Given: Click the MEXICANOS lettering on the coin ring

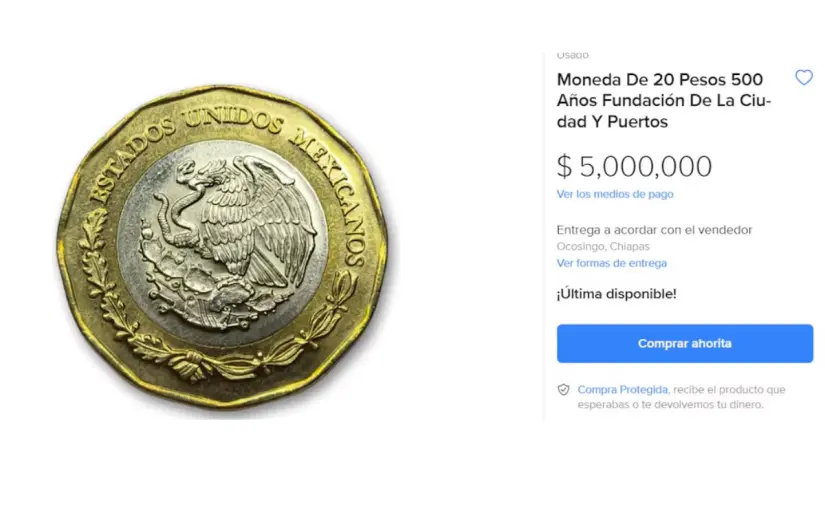Looking at the screenshot, I should (x=331, y=197).
